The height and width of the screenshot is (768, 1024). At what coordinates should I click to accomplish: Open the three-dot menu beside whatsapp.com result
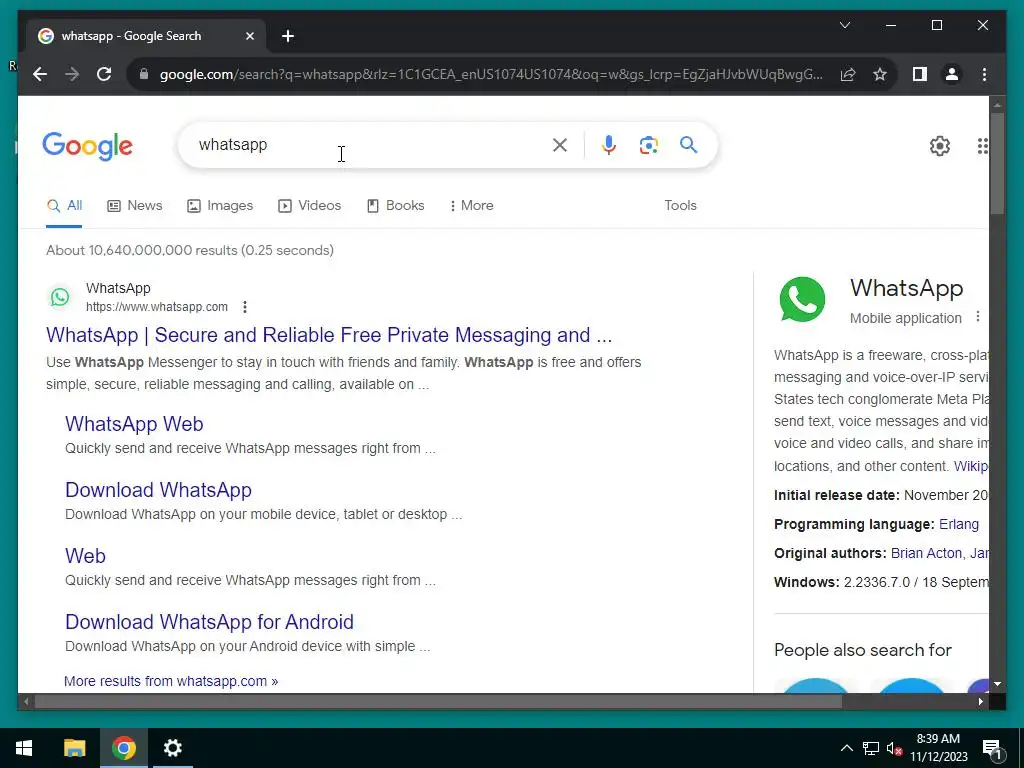pyautogui.click(x=244, y=307)
